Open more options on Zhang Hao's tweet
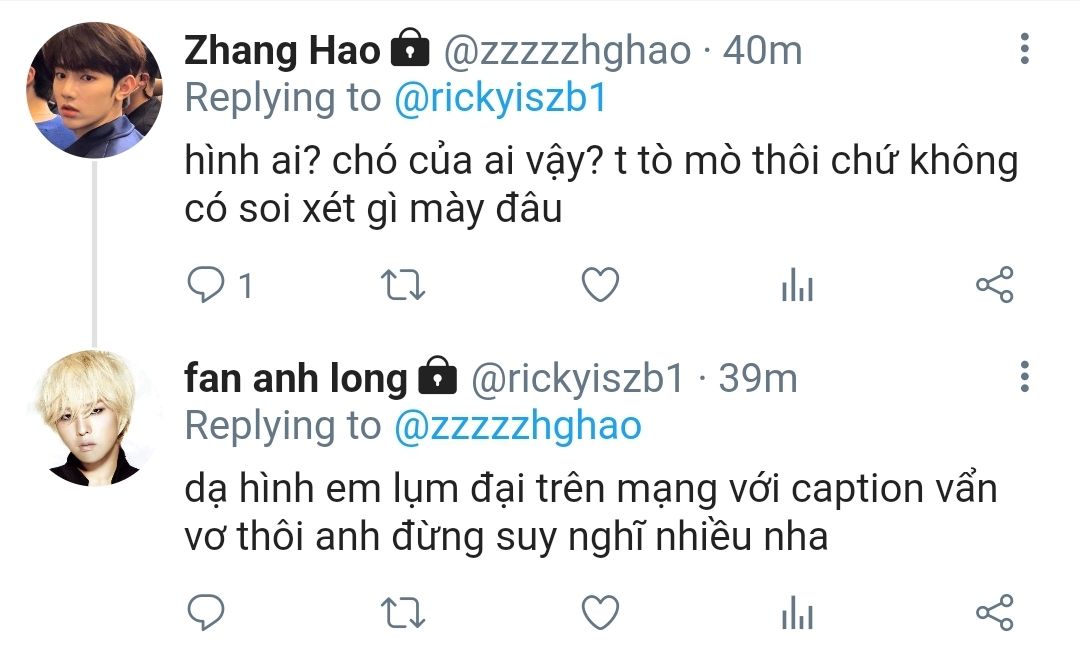The width and height of the screenshot is (1080, 654). pos(1025,49)
